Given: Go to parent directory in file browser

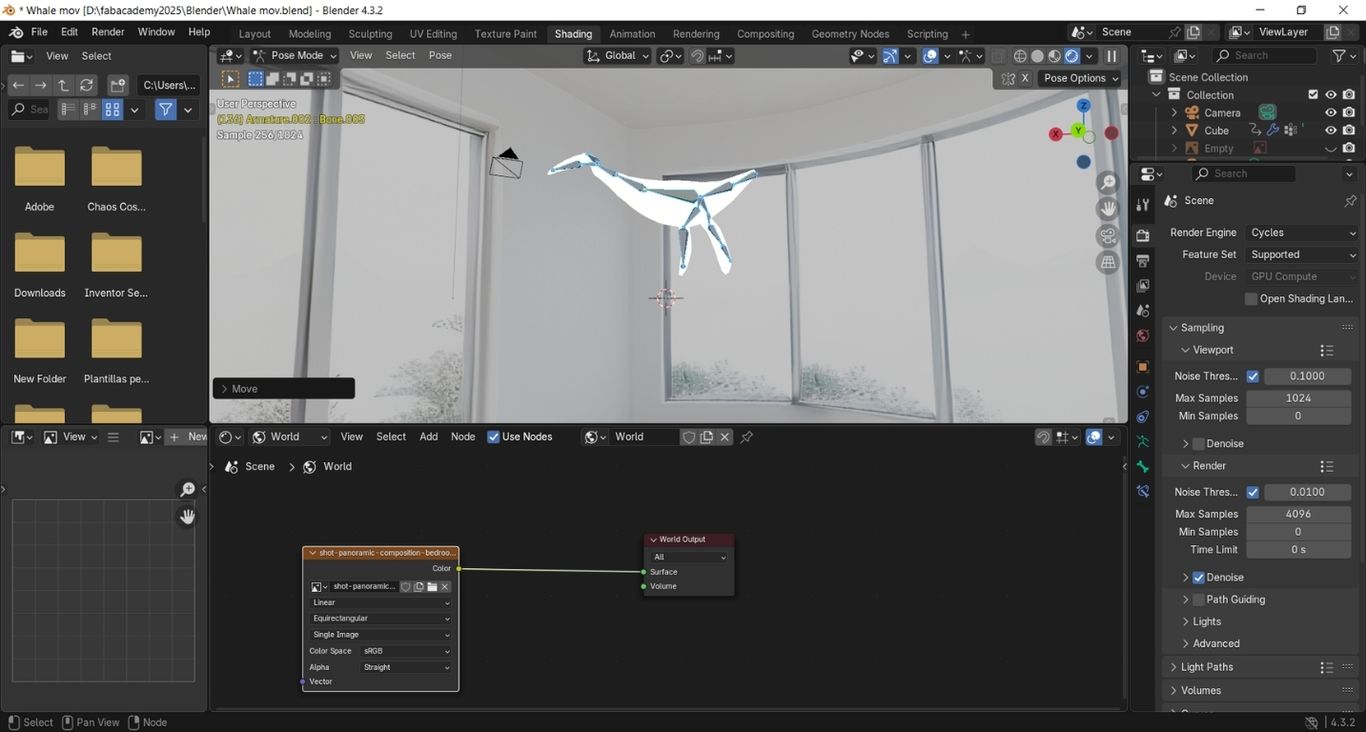Looking at the screenshot, I should (x=63, y=85).
